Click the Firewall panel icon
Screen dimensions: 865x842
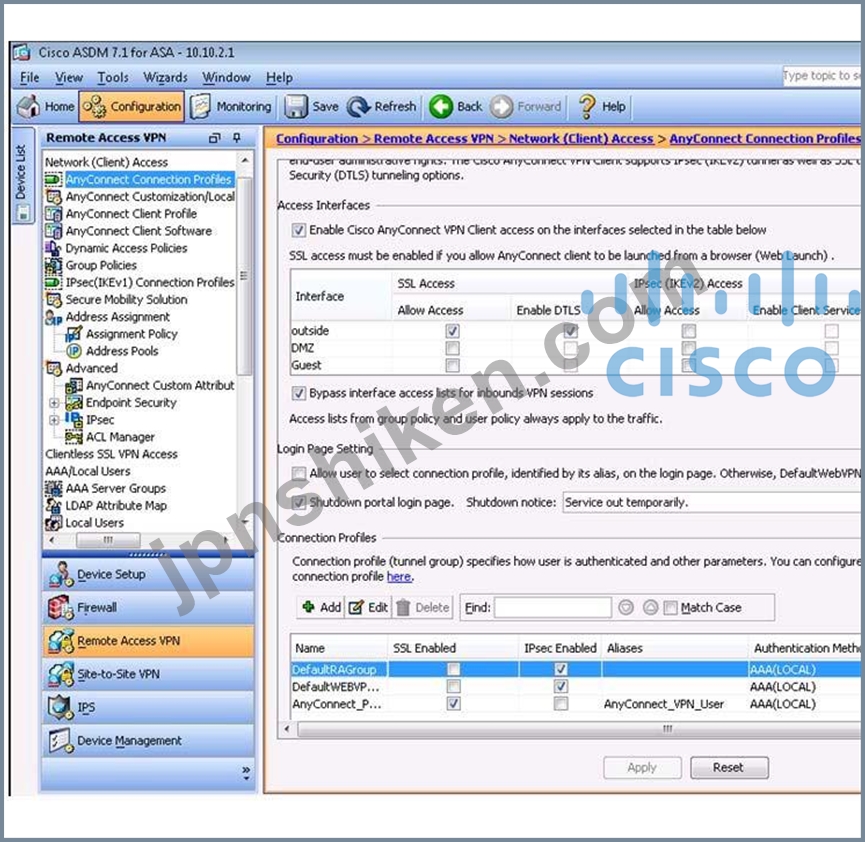point(61,607)
